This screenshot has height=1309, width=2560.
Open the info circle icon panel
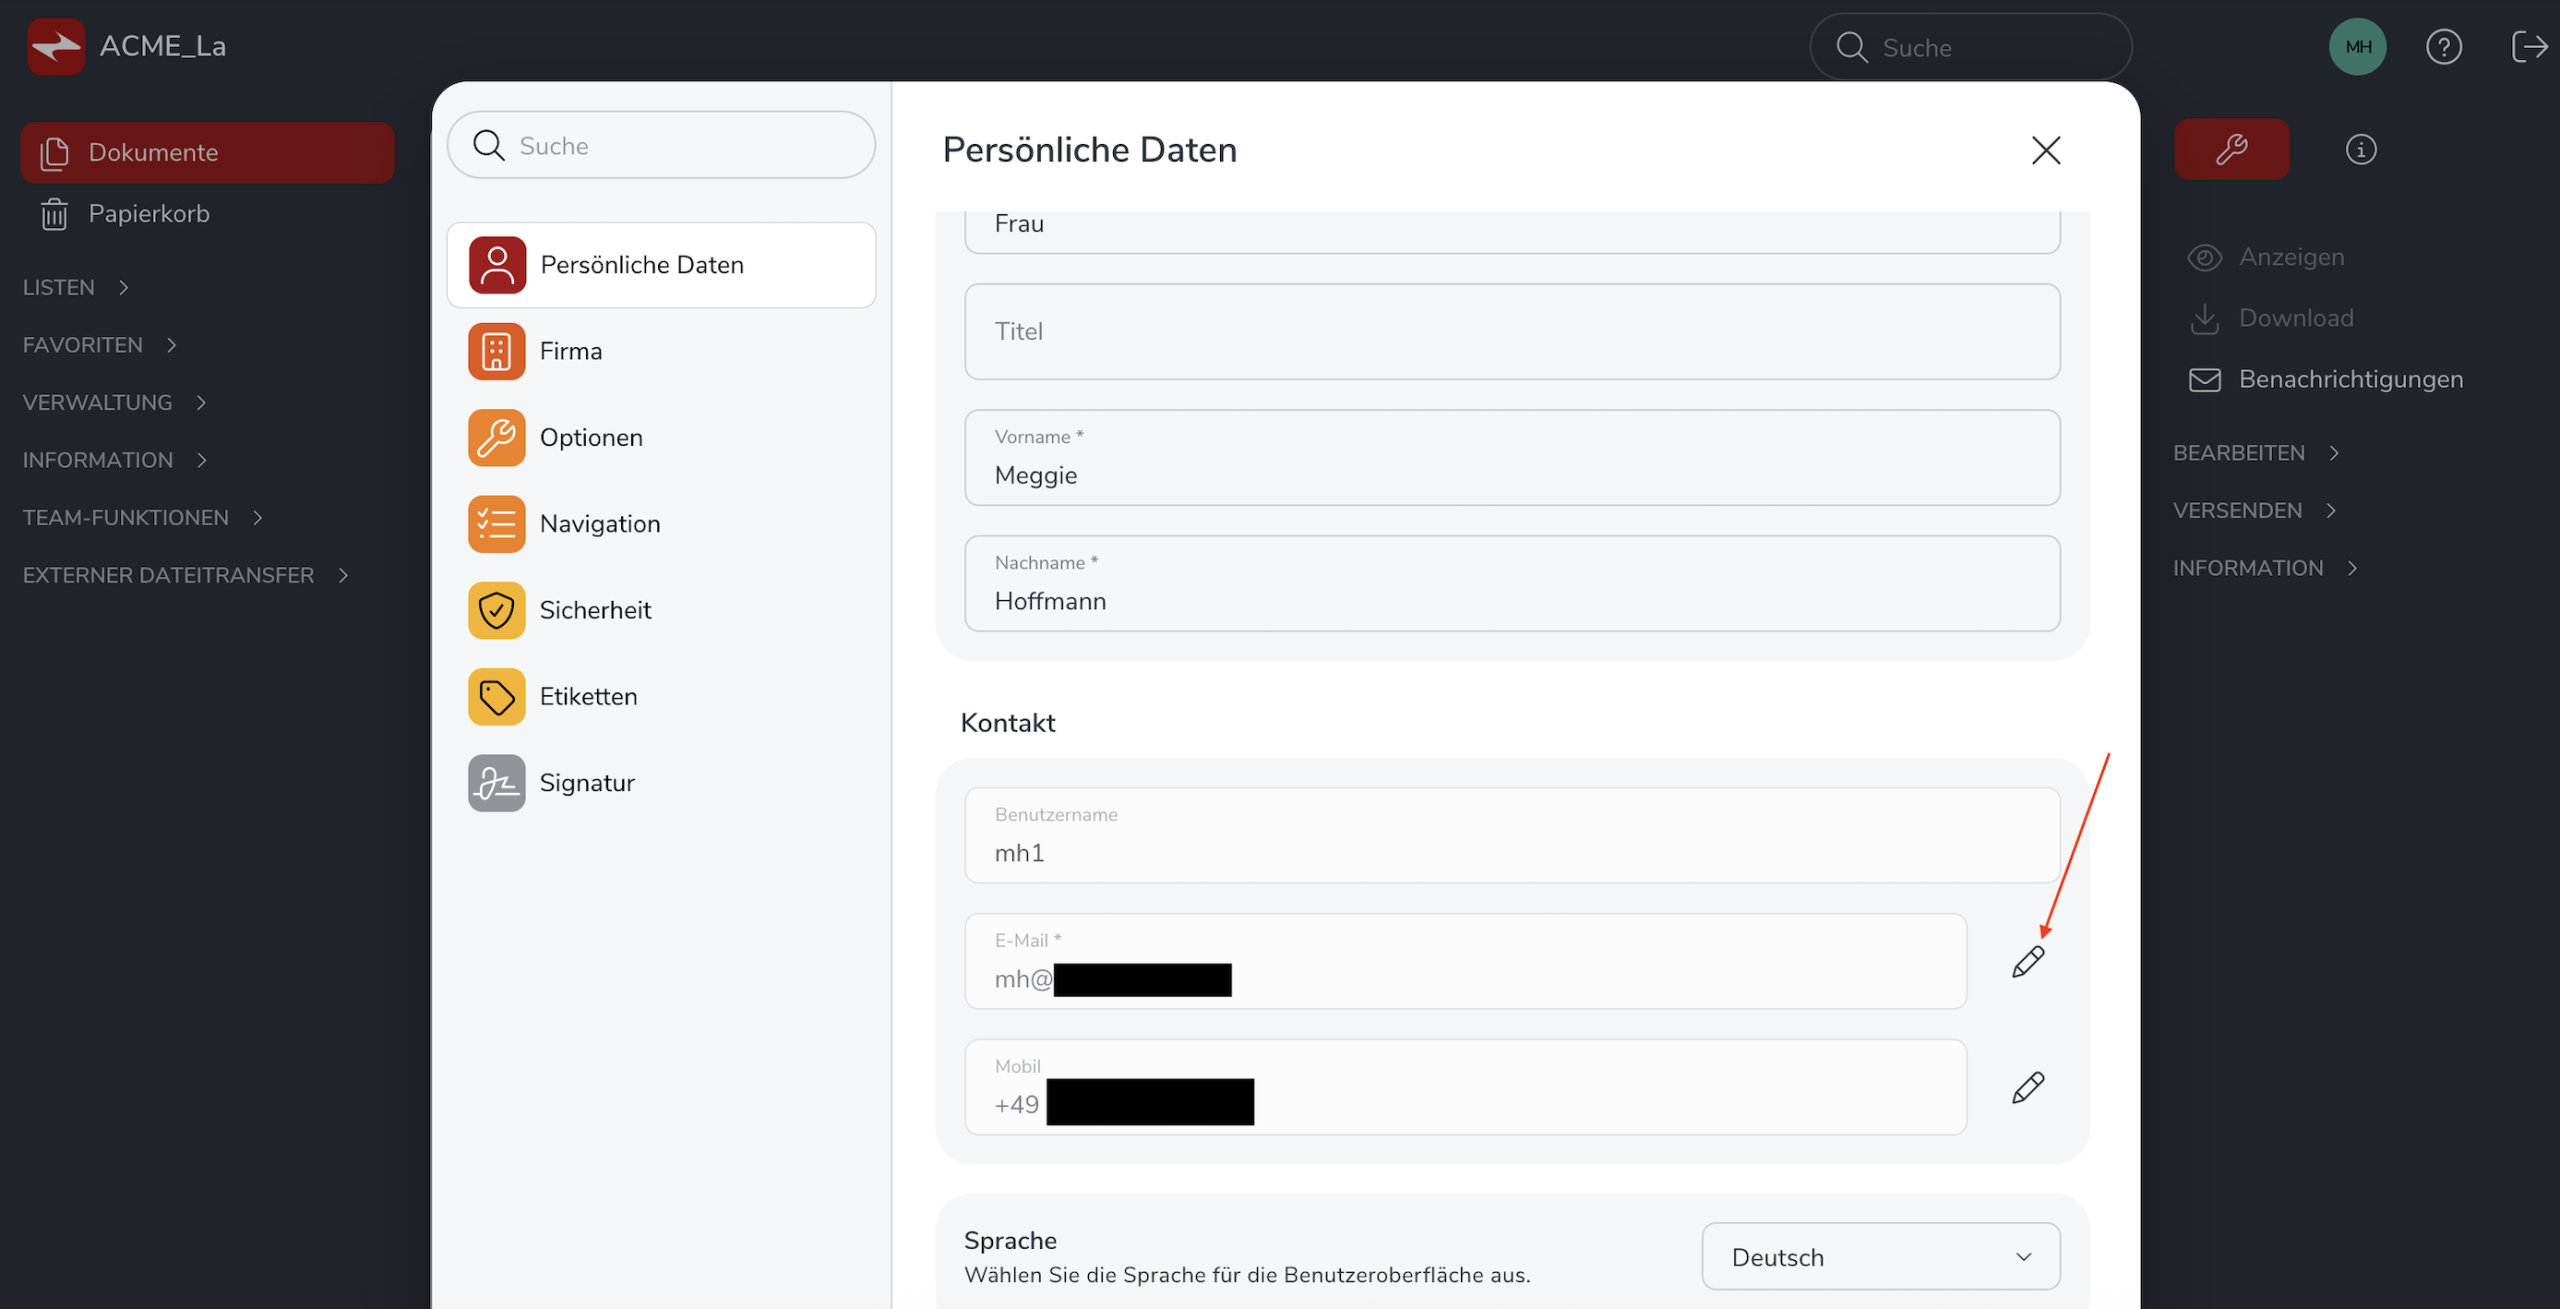(2360, 149)
